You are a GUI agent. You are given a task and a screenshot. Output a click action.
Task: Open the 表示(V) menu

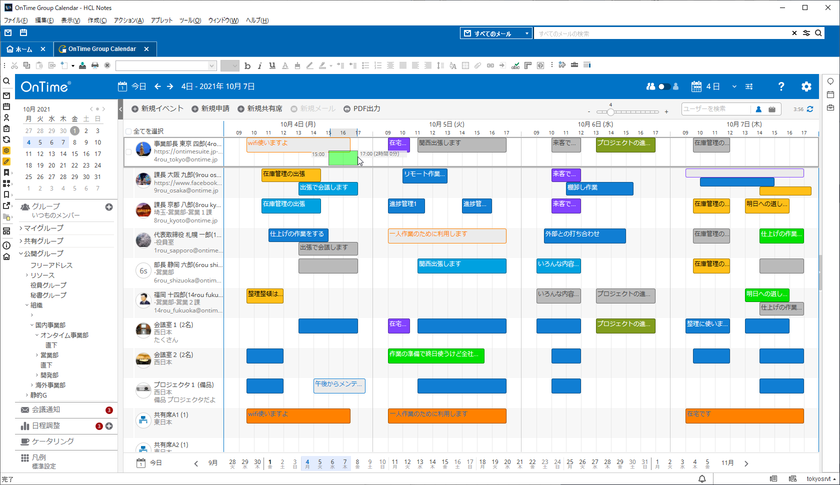(x=70, y=20)
